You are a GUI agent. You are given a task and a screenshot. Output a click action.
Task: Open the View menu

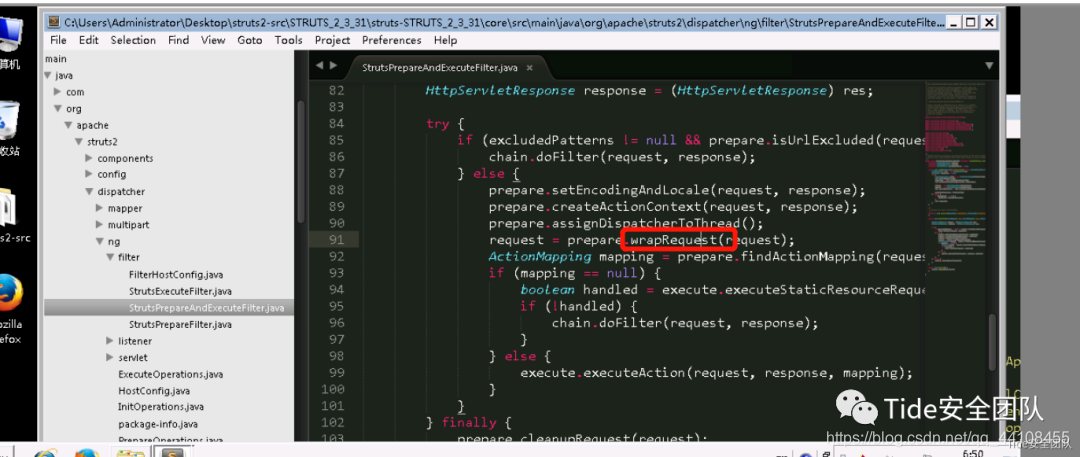[213, 40]
